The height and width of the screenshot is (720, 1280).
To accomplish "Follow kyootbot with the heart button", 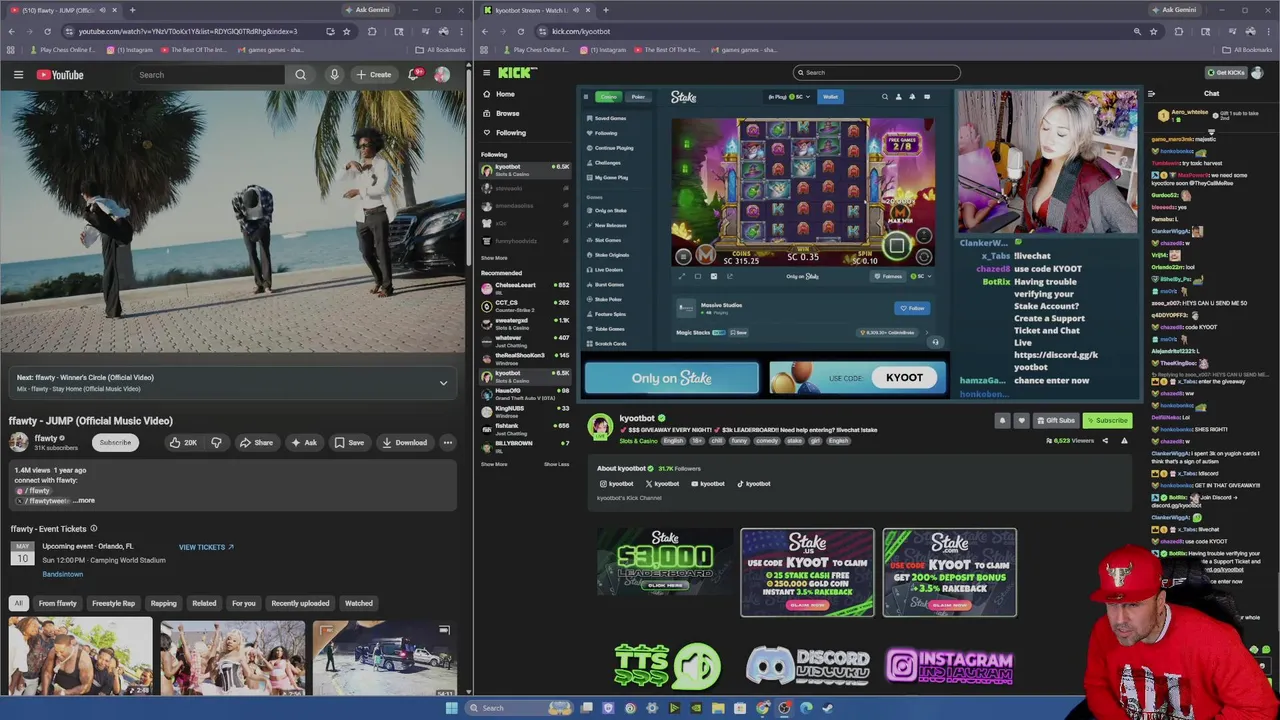I will pyautogui.click(x=1021, y=420).
